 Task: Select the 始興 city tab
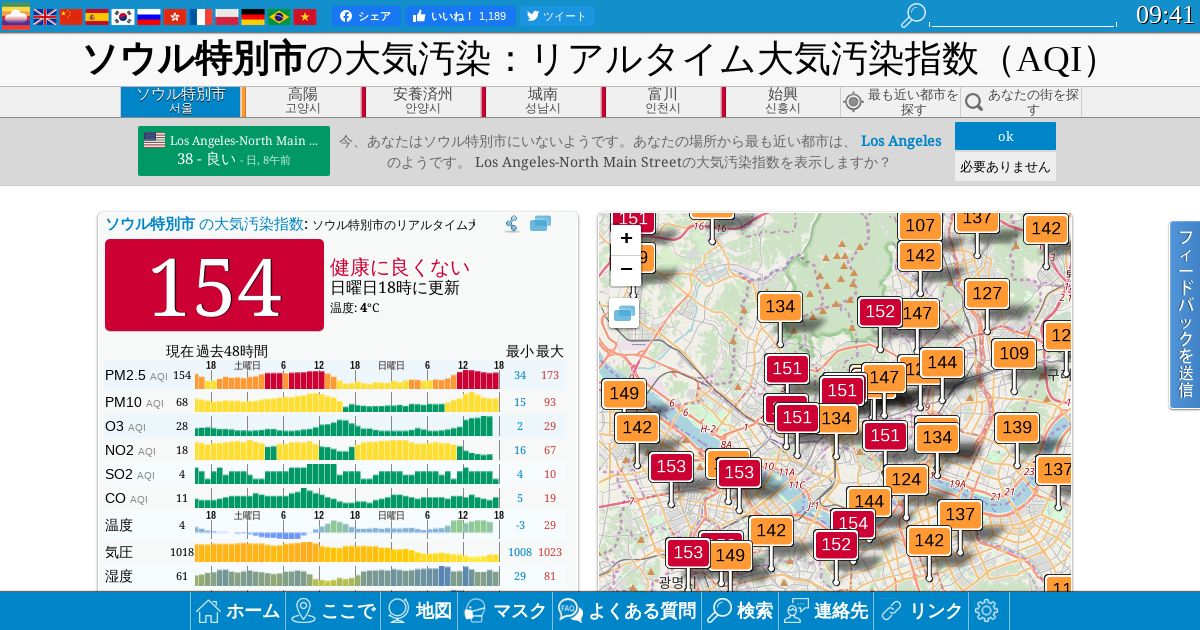point(783,101)
